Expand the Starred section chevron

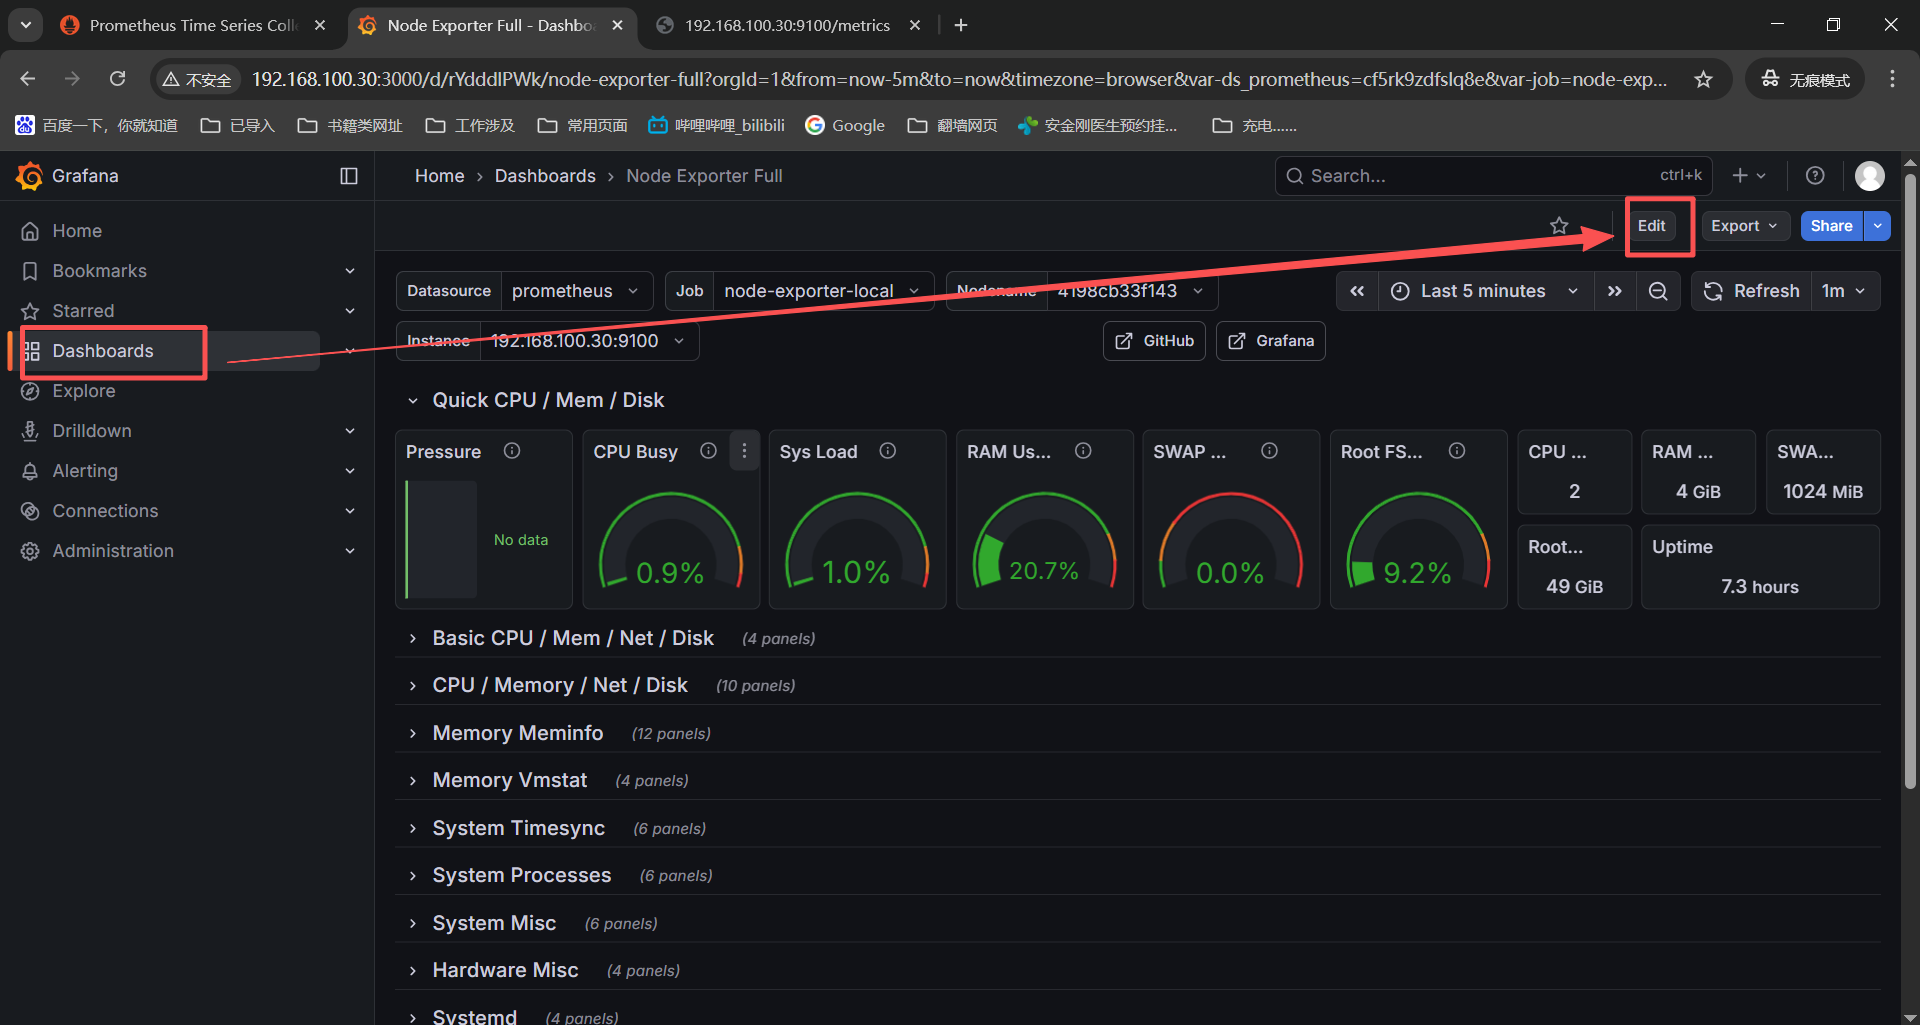click(350, 311)
